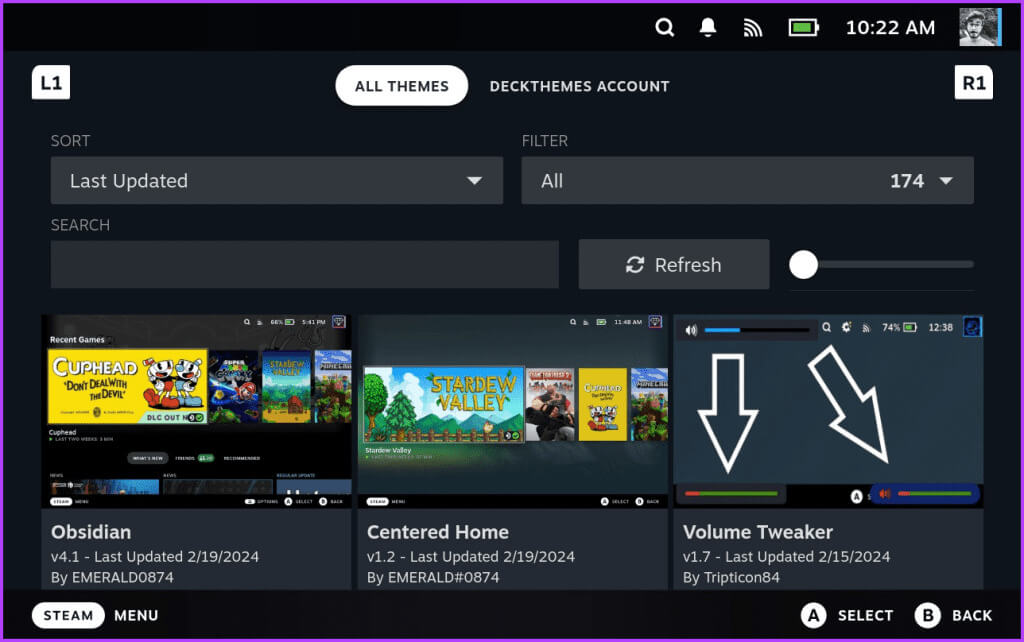Click the thumbnail size slider handle
1024x642 pixels.
point(803,265)
